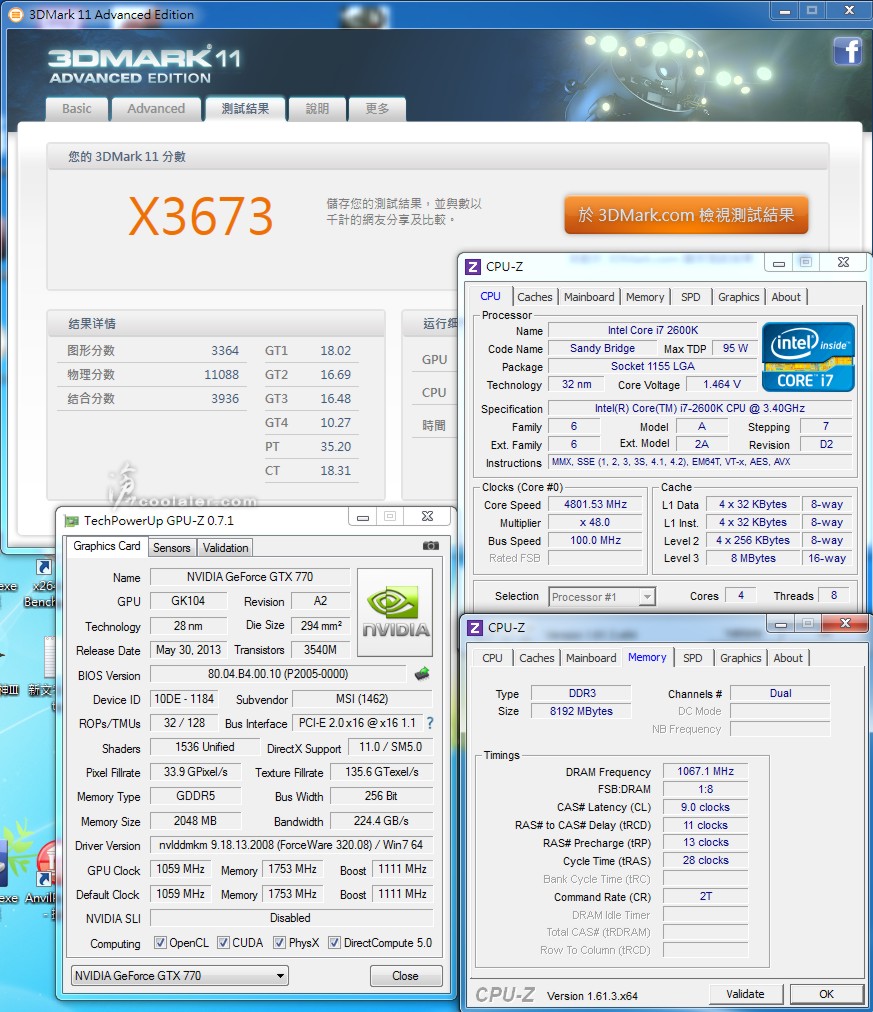Toggle the PhysX checkbox in GPU-Z

click(279, 942)
